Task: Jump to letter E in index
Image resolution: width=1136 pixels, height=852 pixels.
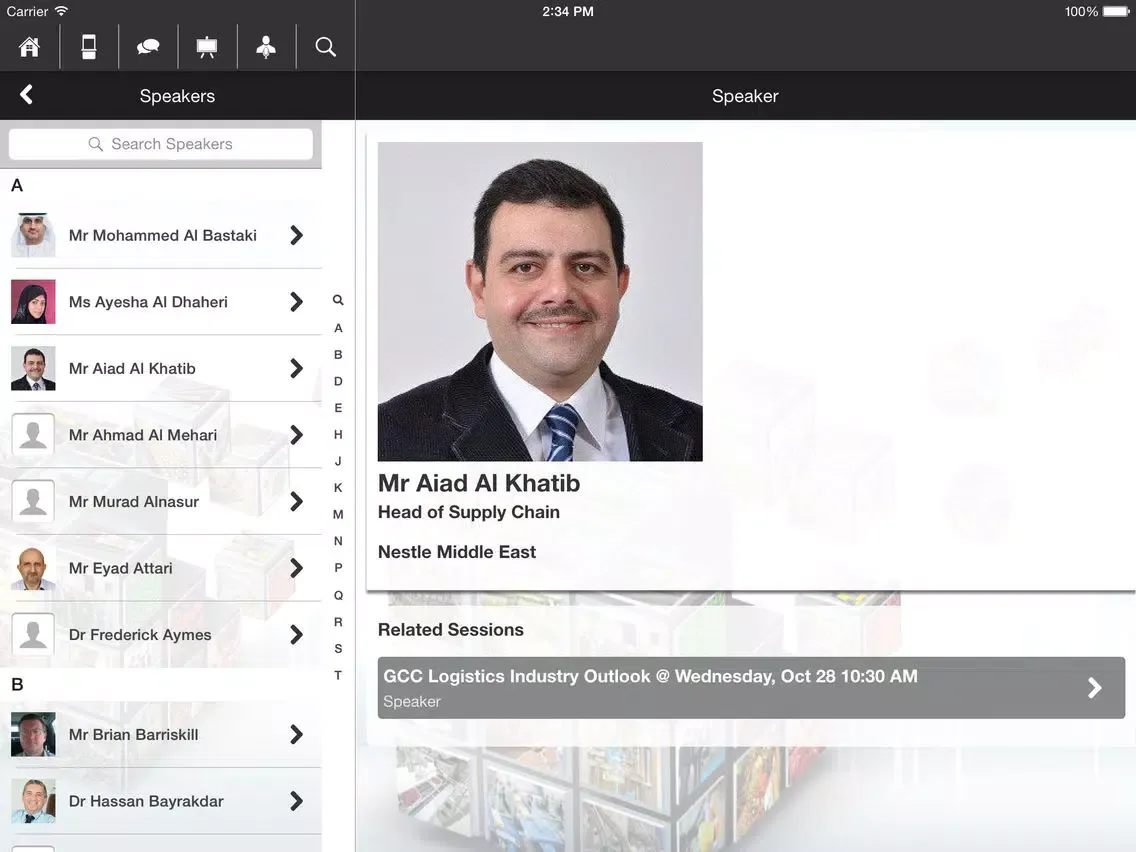Action: (338, 408)
